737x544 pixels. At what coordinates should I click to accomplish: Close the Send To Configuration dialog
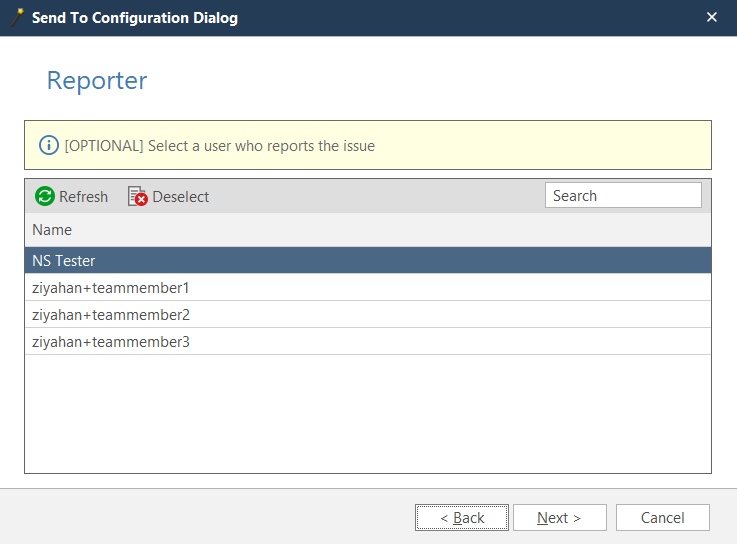(x=712, y=17)
